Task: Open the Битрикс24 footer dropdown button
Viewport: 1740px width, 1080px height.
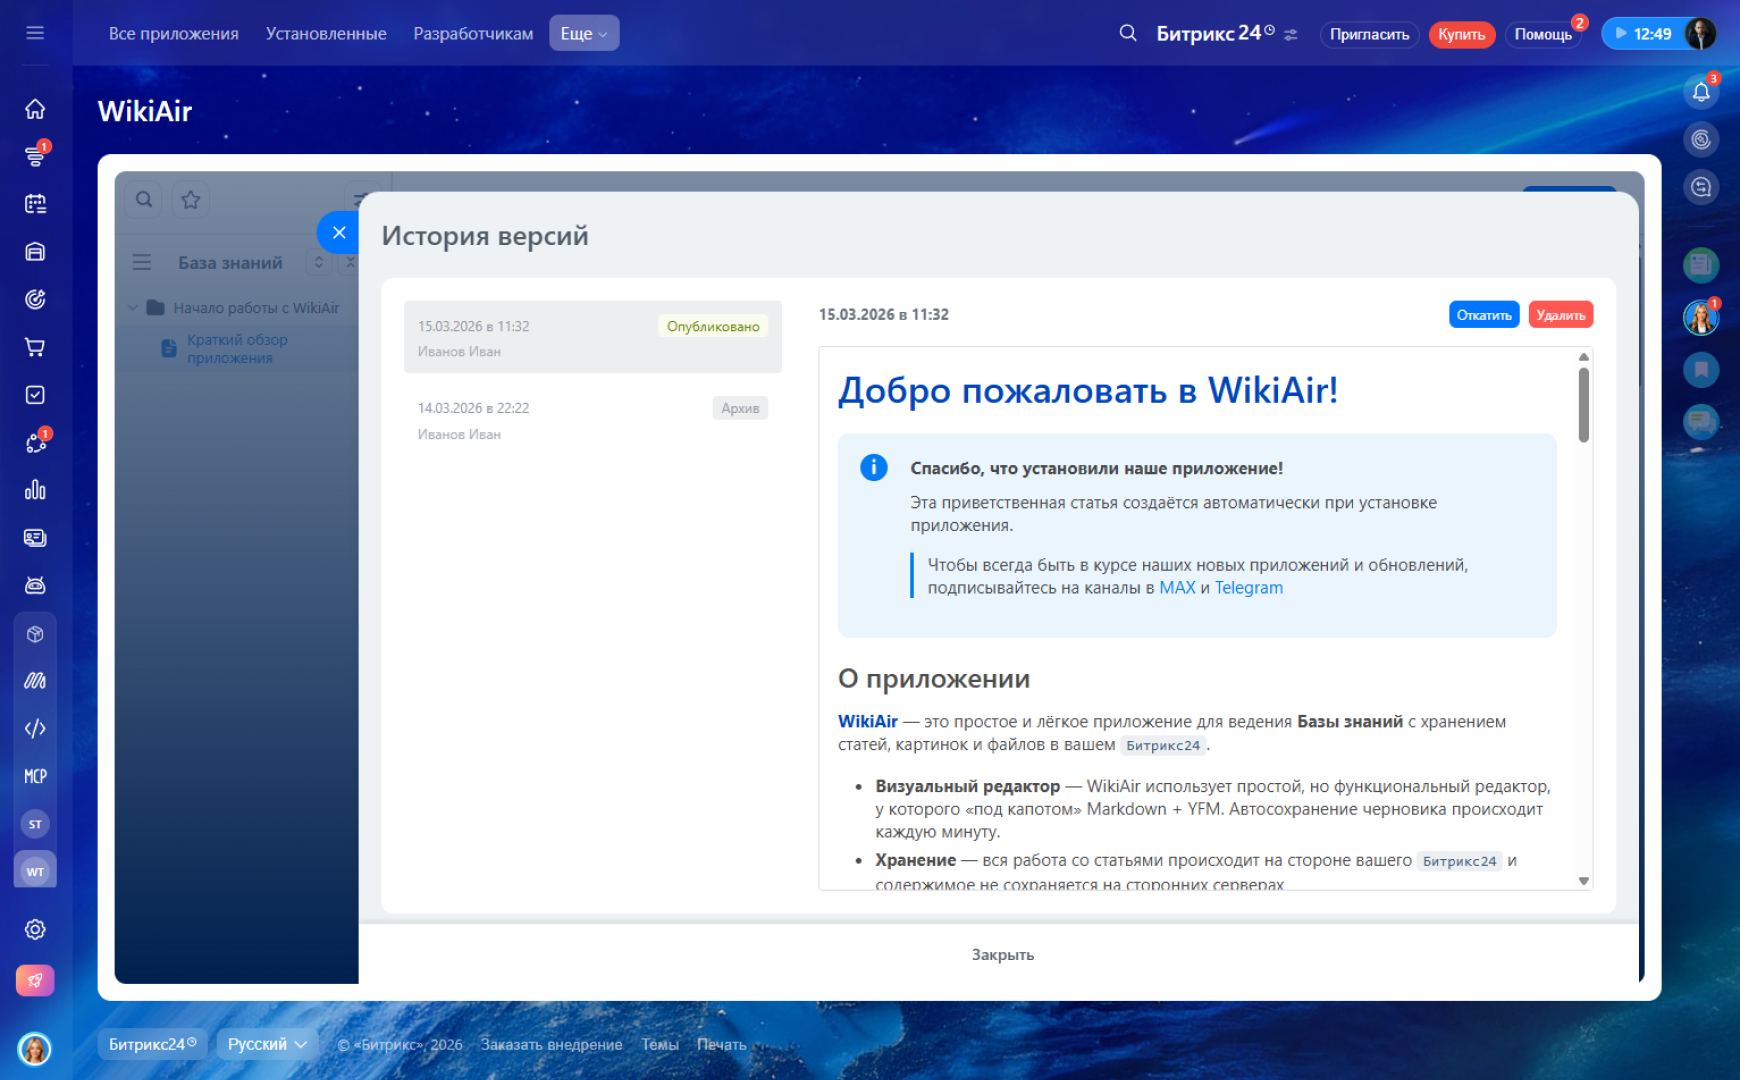Action: point(152,1044)
